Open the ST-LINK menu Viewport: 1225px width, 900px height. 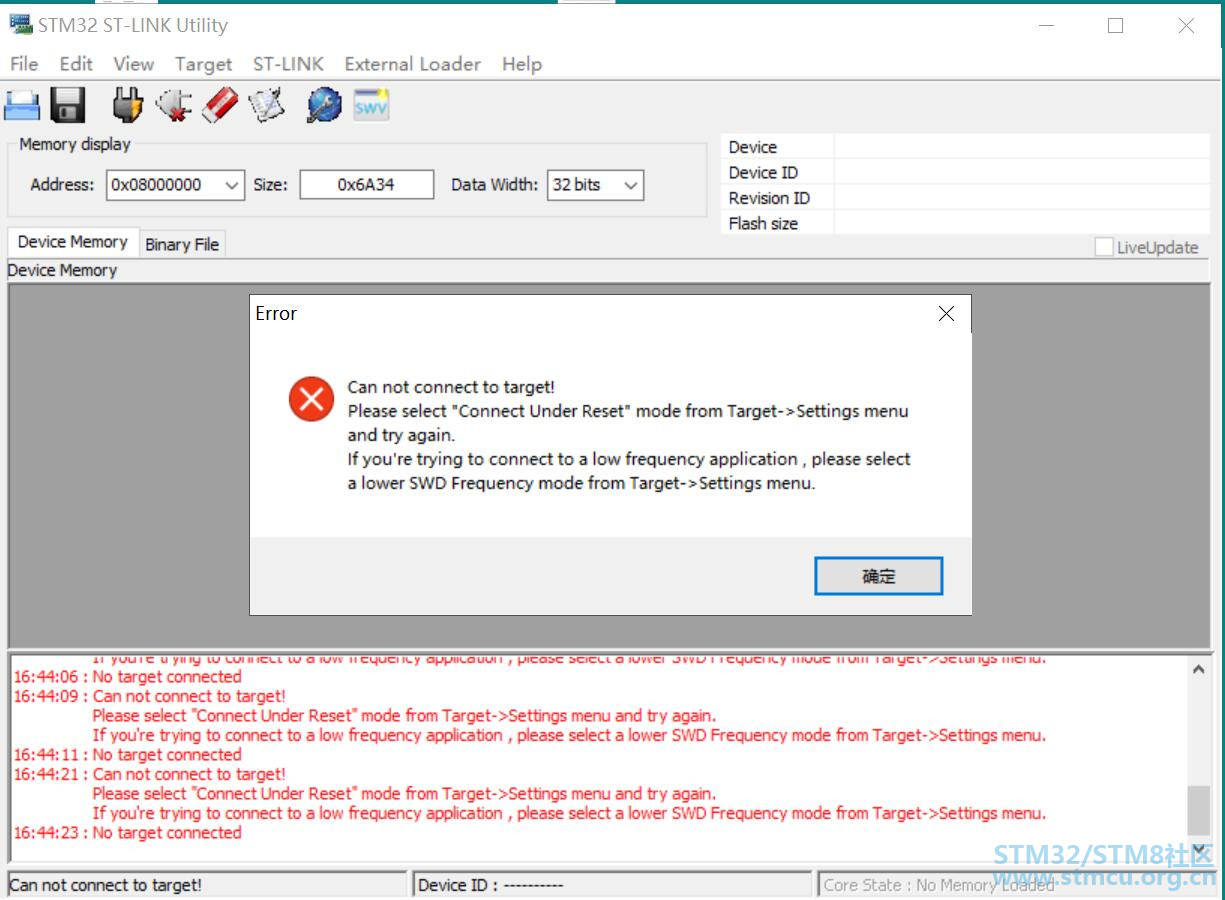pos(288,64)
